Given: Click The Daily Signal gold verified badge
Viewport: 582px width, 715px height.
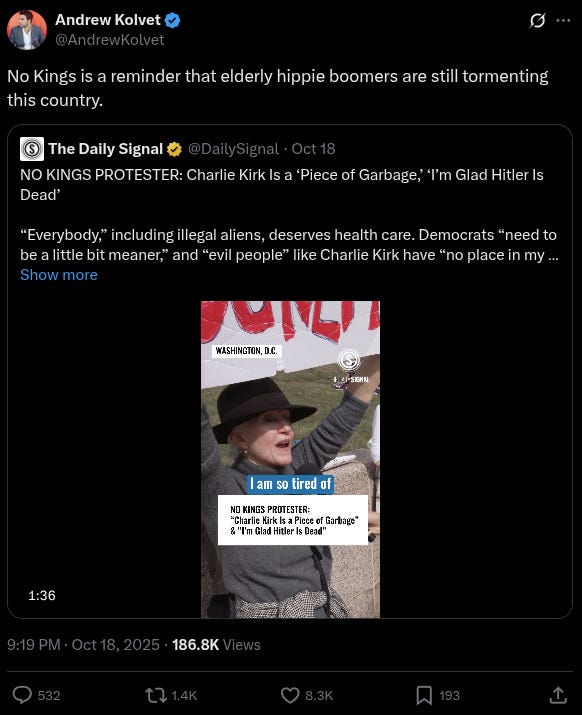Looking at the screenshot, I should pyautogui.click(x=174, y=149).
